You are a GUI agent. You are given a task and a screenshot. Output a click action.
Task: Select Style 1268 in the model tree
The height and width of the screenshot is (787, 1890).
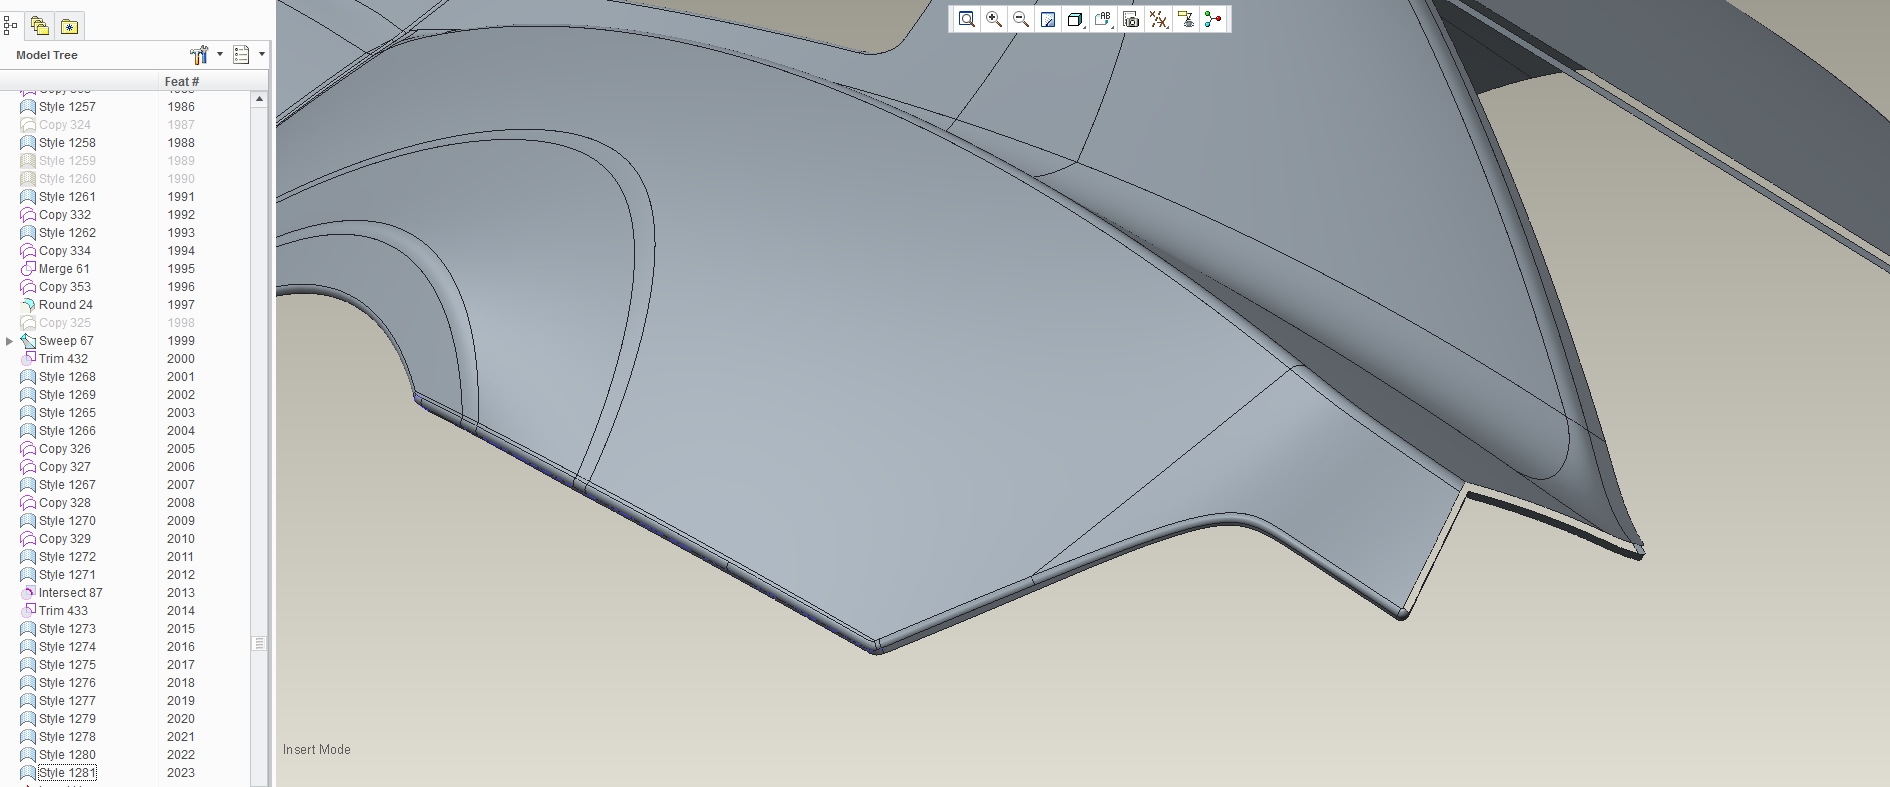coord(67,377)
